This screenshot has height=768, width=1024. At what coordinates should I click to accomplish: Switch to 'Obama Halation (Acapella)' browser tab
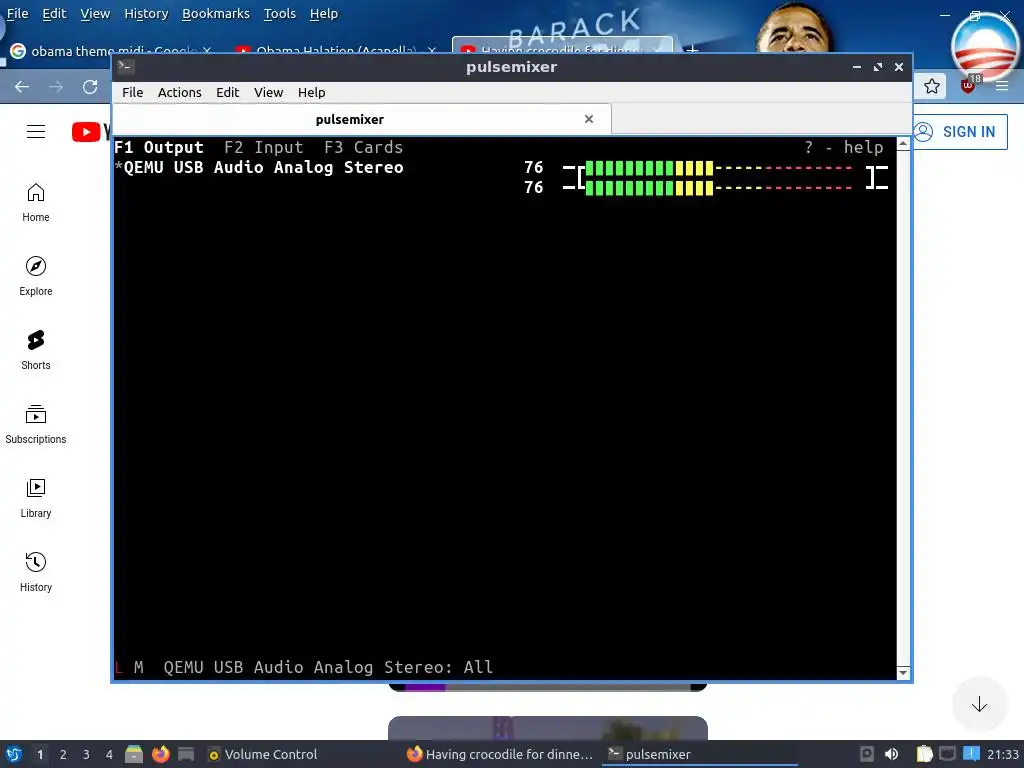click(335, 51)
